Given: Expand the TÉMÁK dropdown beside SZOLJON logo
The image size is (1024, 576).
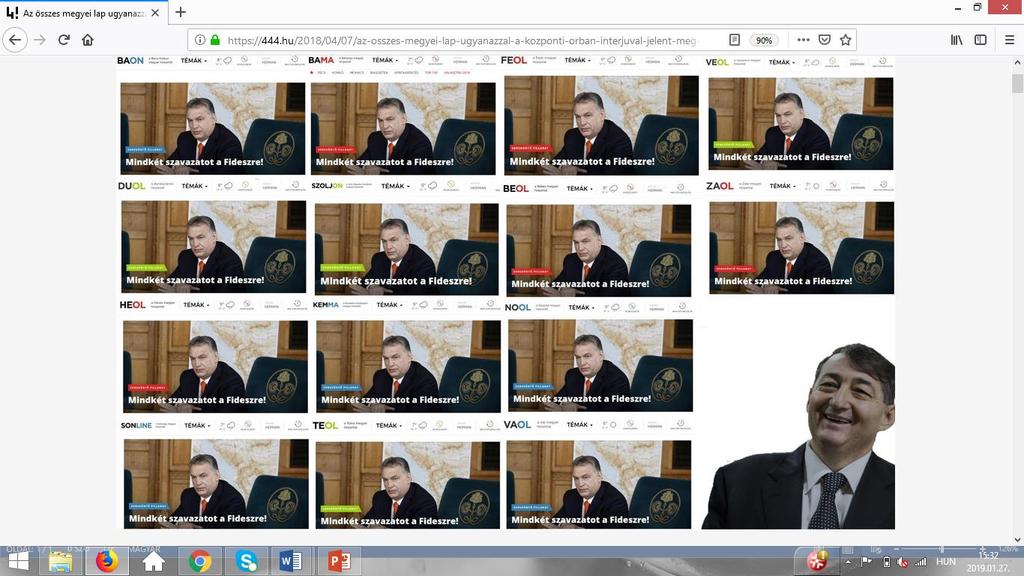Looking at the screenshot, I should coord(395,186).
